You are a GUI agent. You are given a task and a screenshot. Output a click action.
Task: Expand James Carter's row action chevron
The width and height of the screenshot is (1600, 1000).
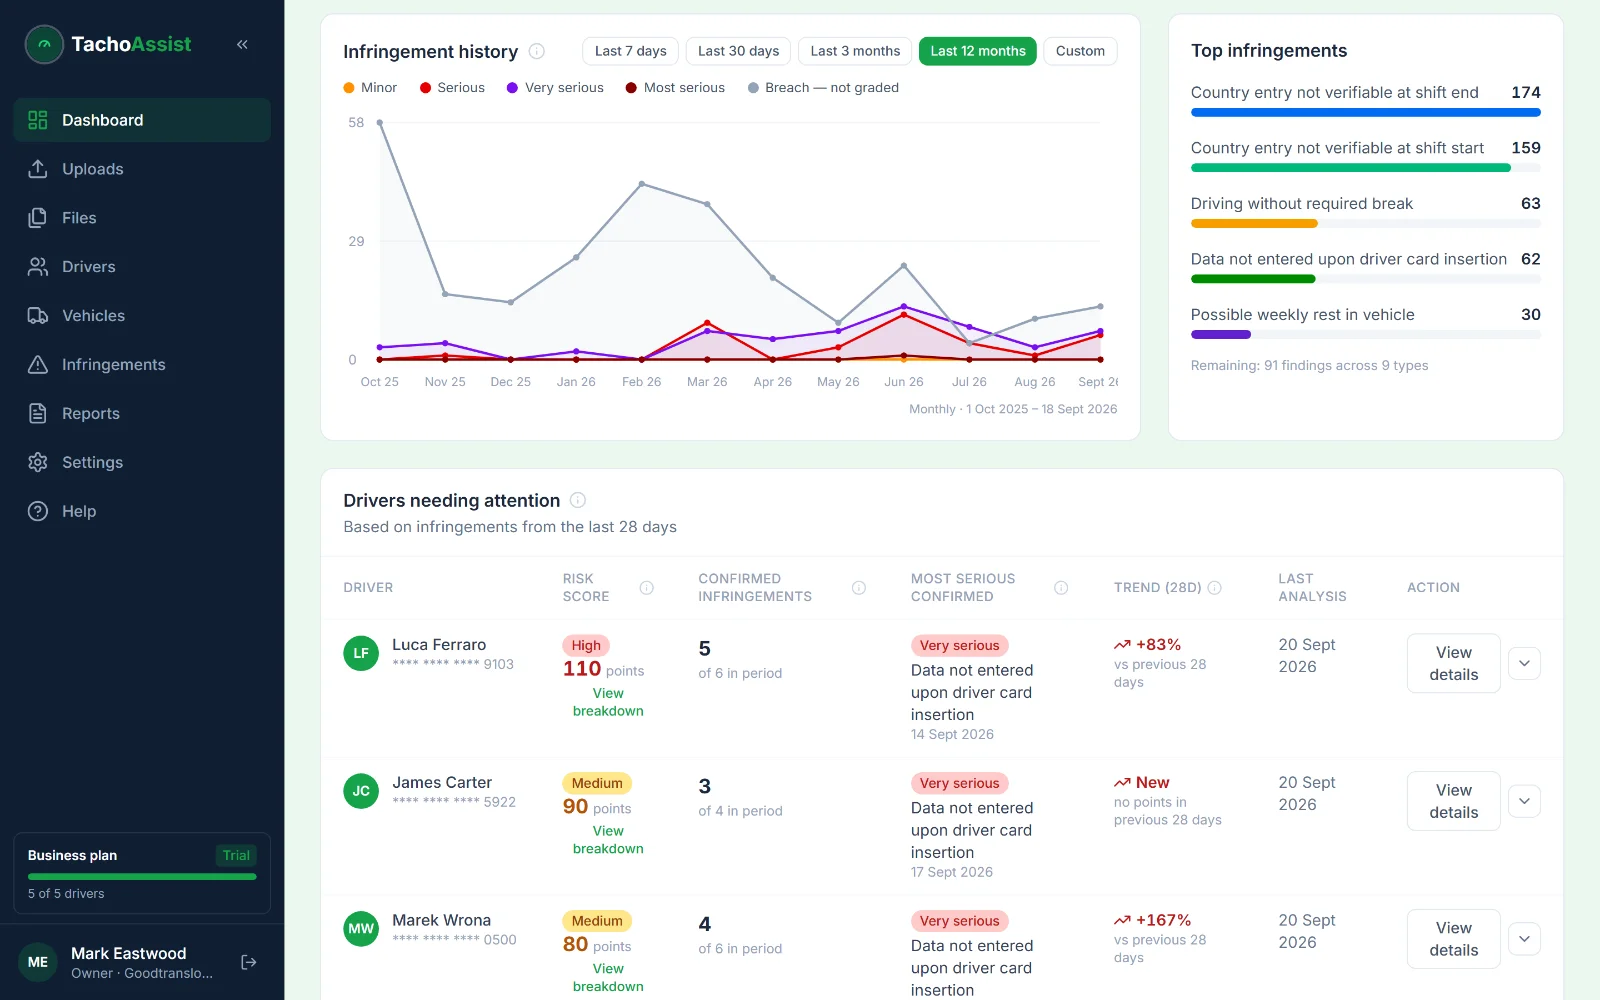(1524, 801)
